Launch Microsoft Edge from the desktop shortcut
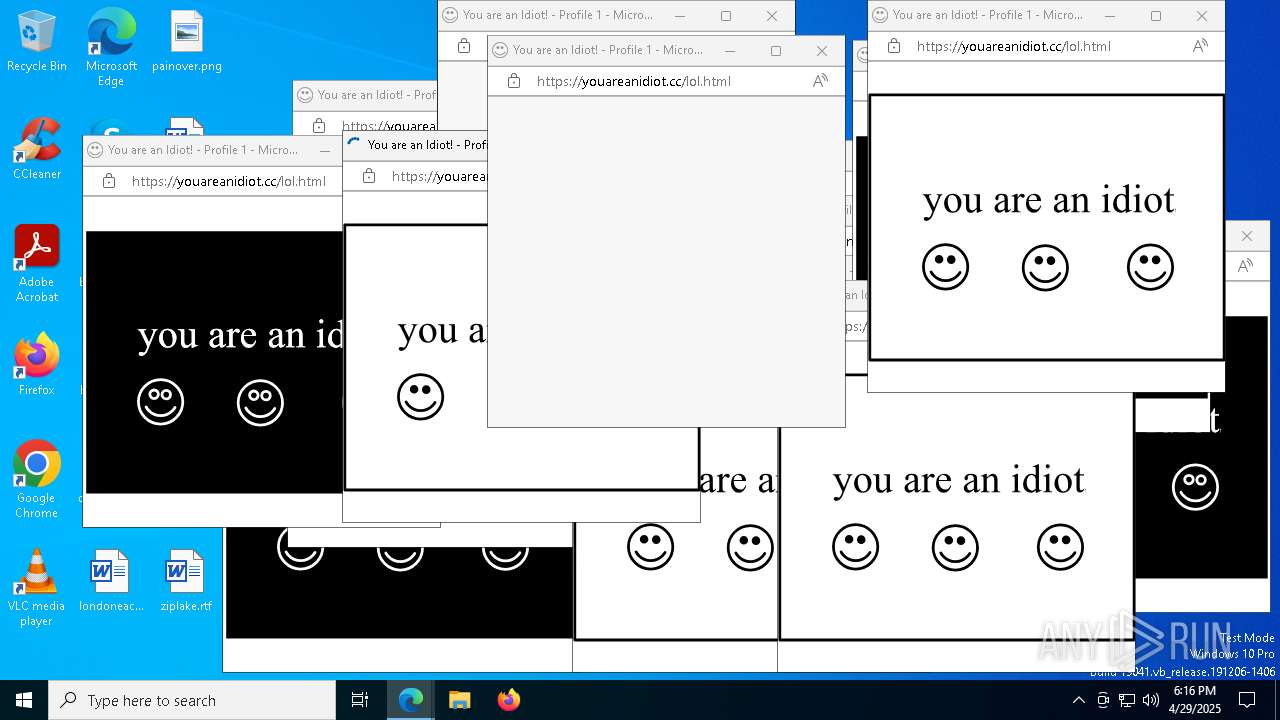The width and height of the screenshot is (1280, 720). [111, 47]
